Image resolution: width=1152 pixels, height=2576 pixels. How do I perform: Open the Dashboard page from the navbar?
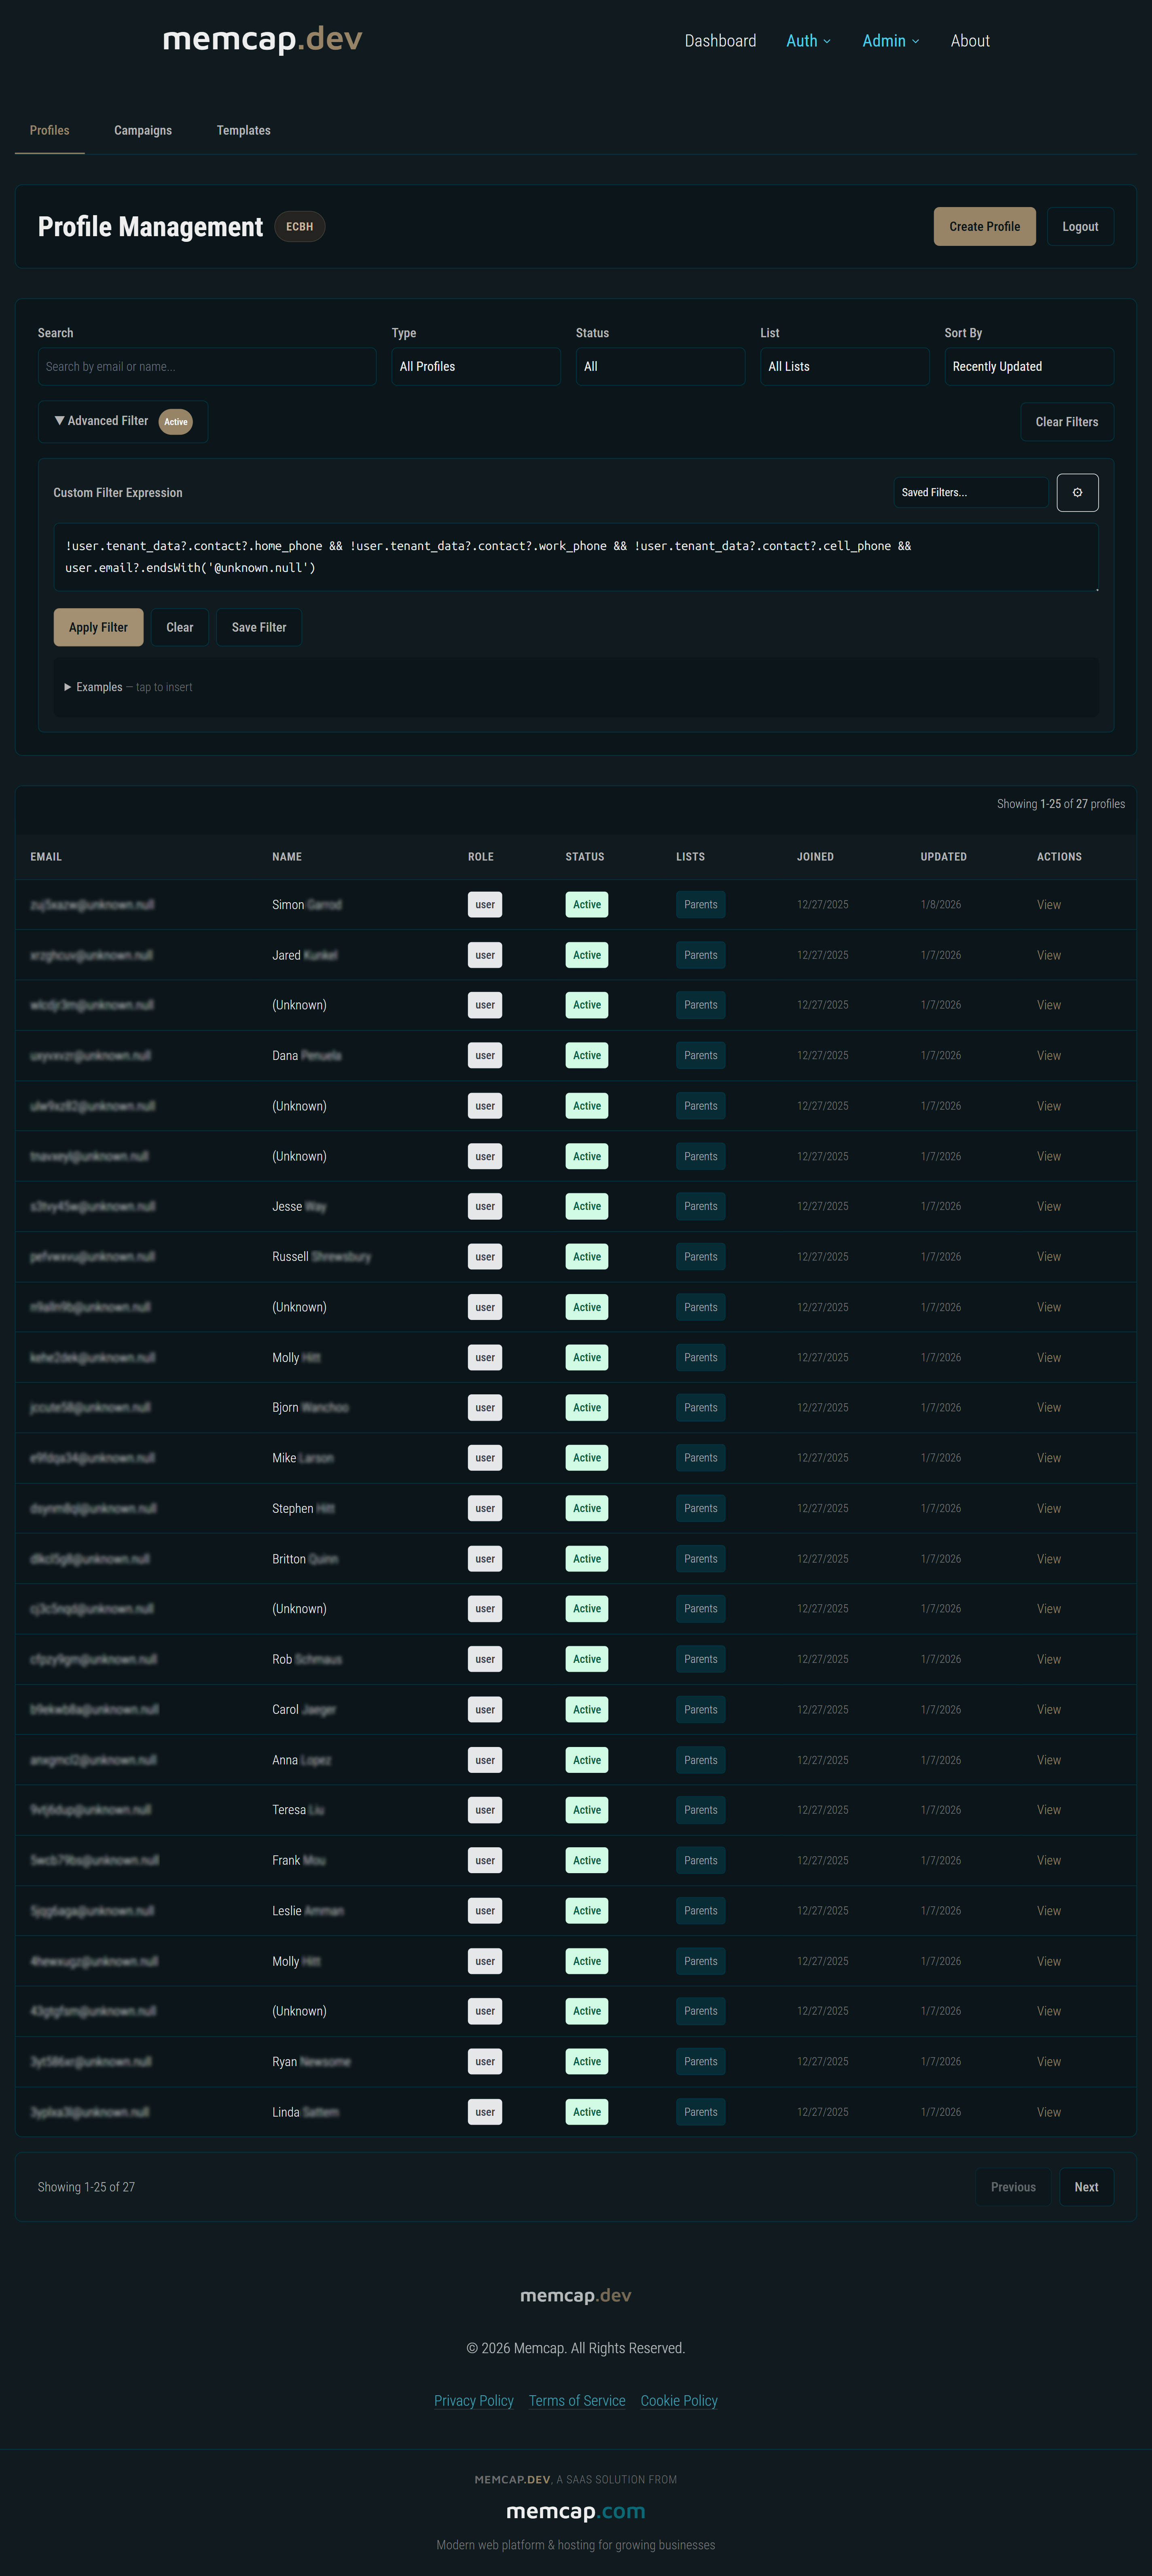pos(720,40)
